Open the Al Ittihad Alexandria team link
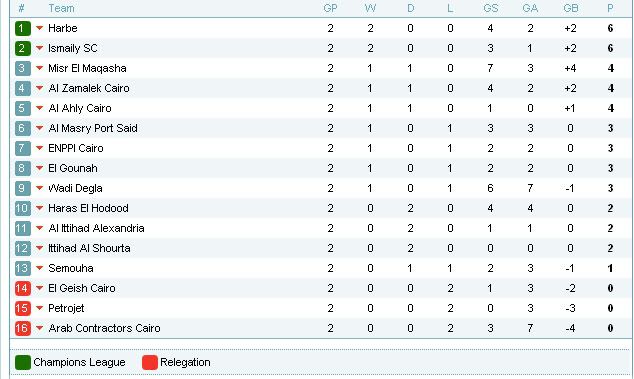The image size is (634, 379). (x=96, y=229)
